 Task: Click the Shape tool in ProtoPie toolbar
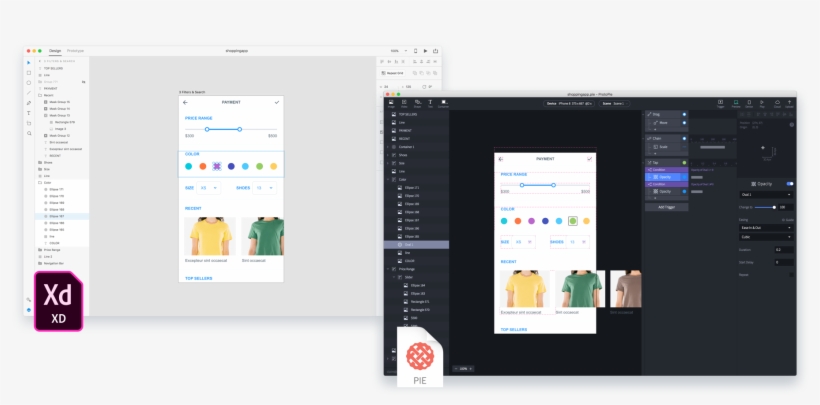pos(417,102)
